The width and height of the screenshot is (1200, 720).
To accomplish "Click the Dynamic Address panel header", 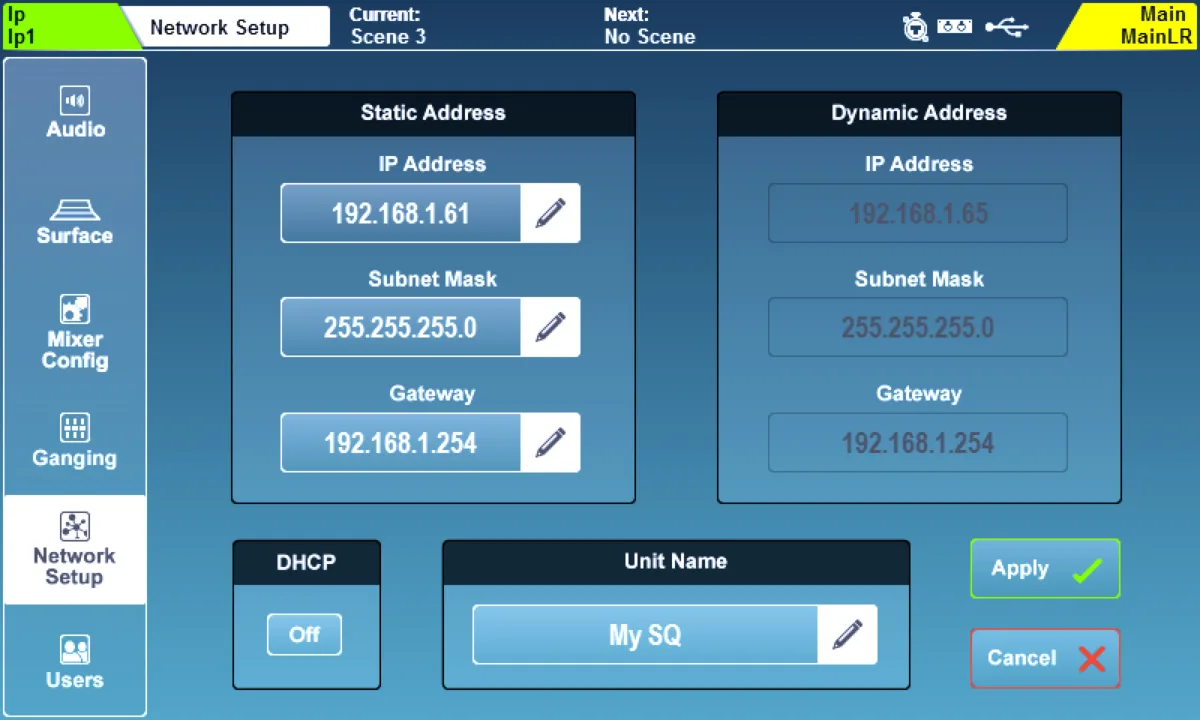I will (x=919, y=114).
